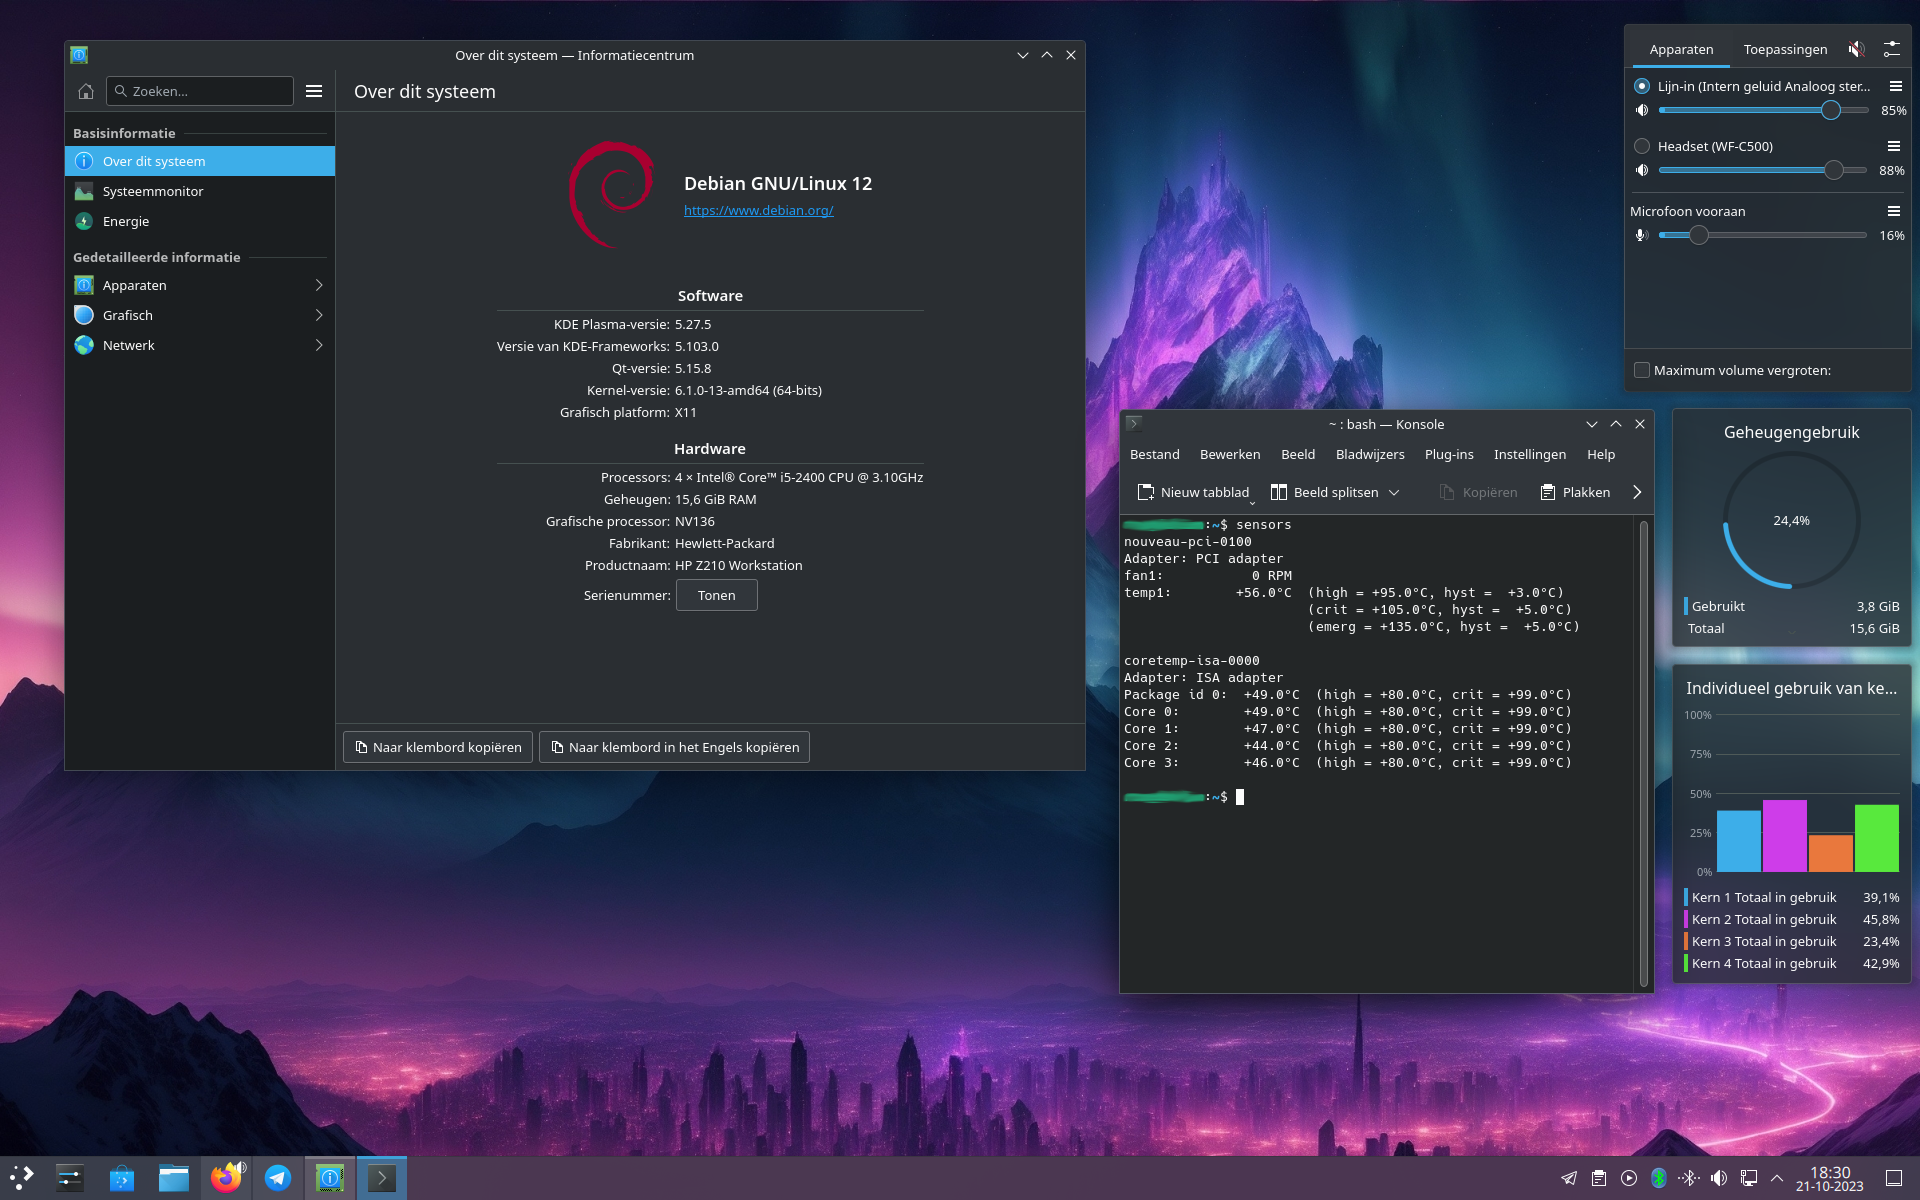1920x1200 pixels.
Task: Select Energie in the sidebar
Action: click(x=200, y=221)
